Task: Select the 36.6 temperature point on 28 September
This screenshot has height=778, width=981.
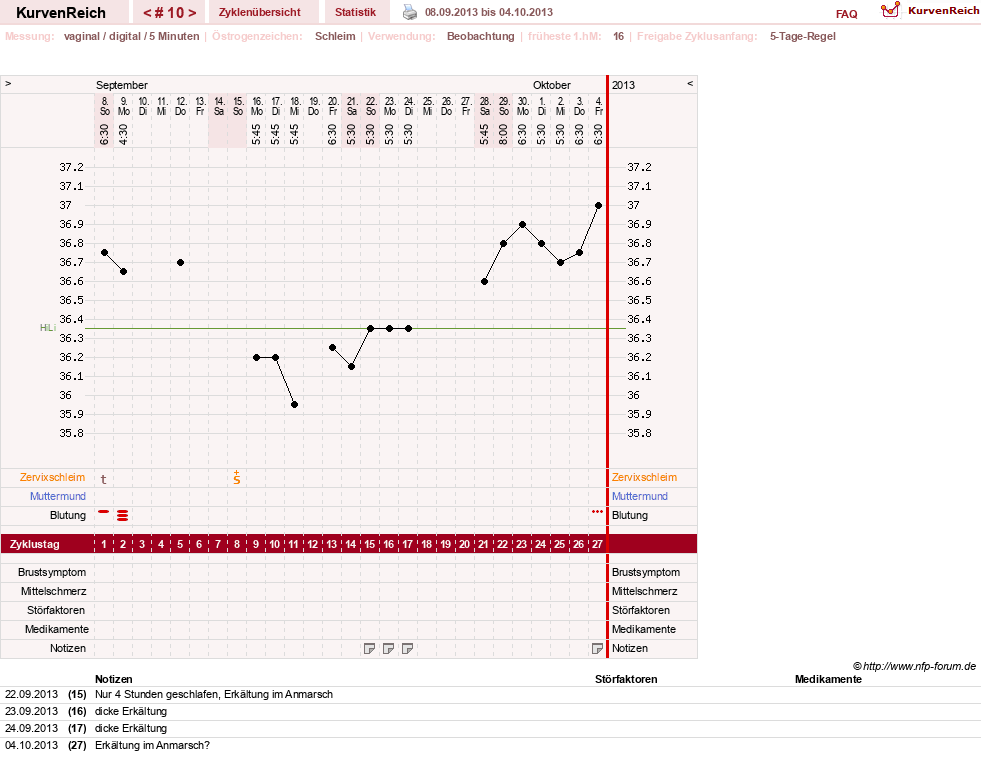Action: coord(484,281)
